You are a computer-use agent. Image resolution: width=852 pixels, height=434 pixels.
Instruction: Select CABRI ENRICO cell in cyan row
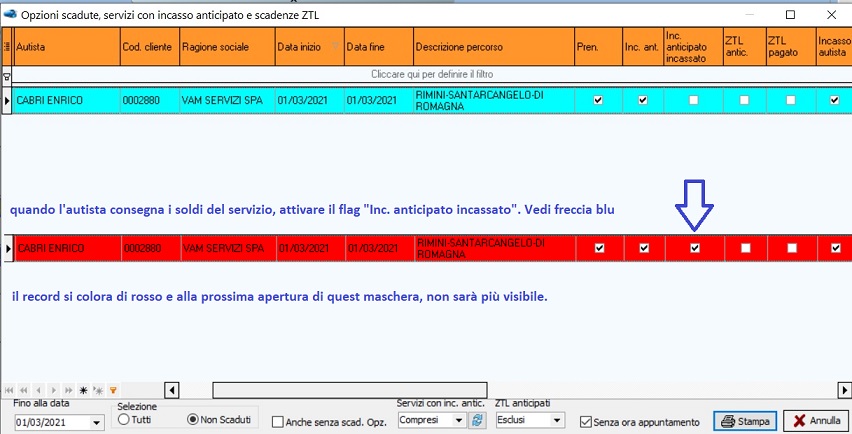tap(66, 100)
